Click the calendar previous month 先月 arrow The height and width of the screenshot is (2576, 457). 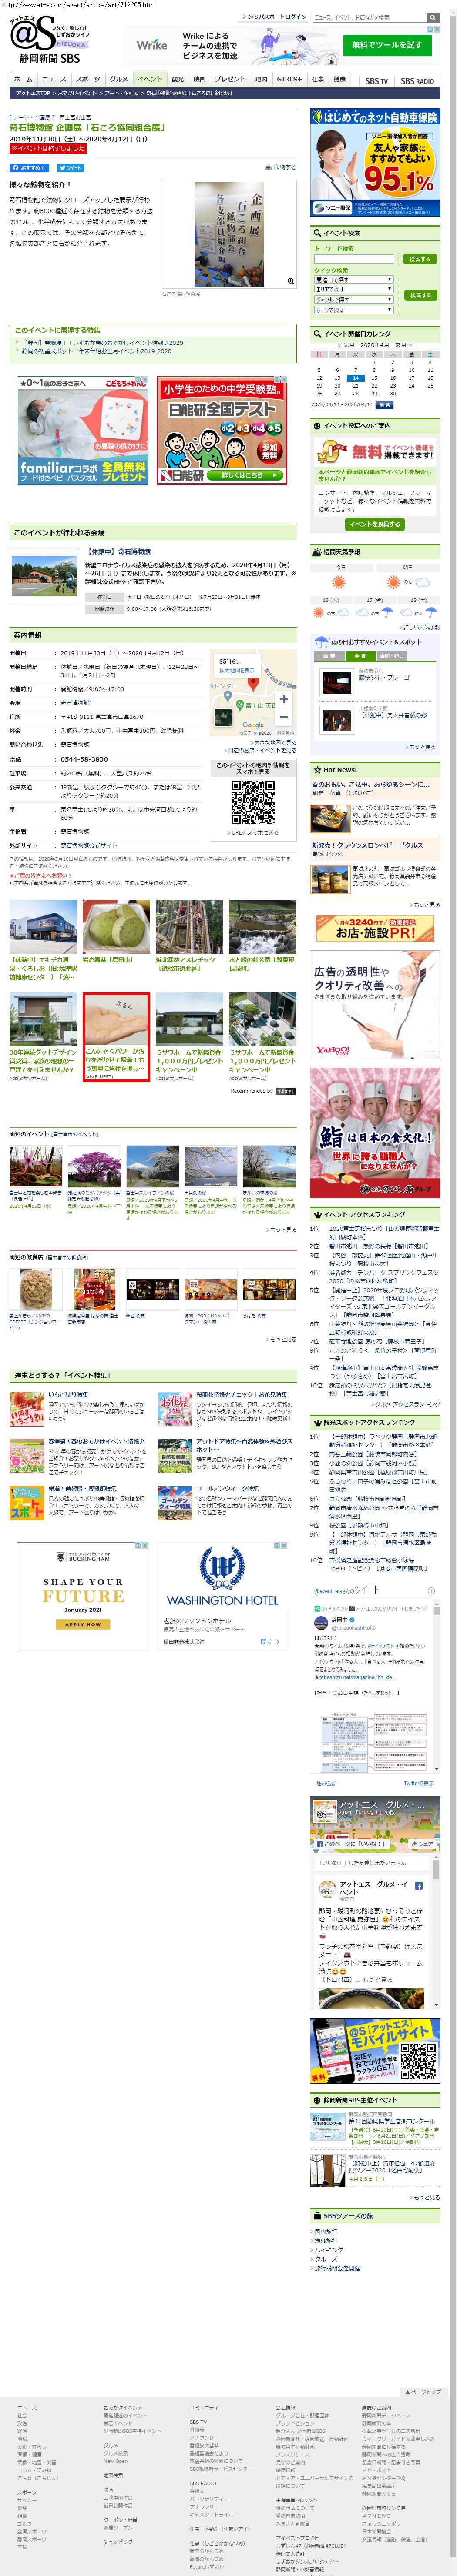point(346,345)
